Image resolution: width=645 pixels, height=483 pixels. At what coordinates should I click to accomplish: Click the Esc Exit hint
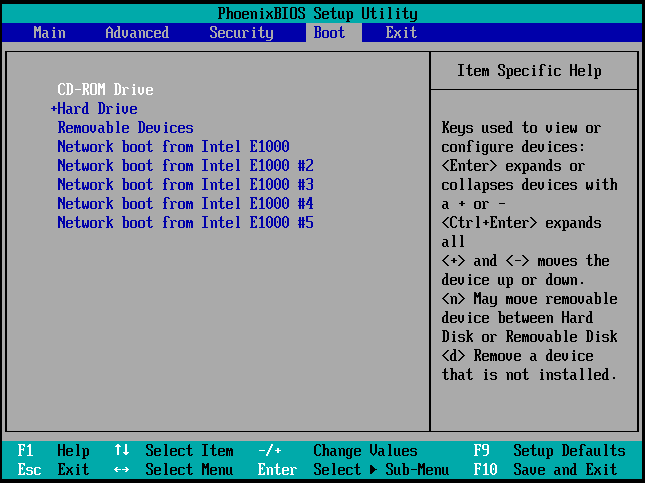[53, 469]
